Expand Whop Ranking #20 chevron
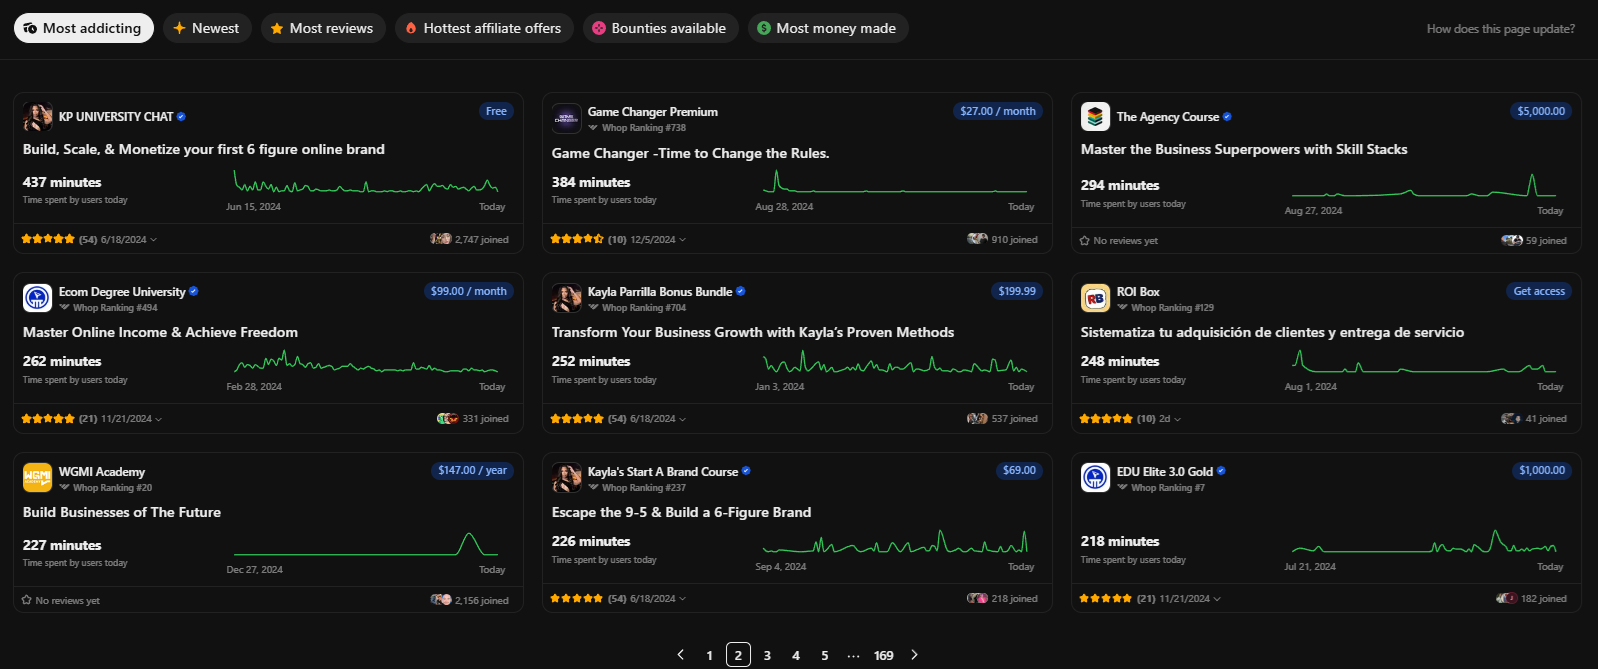 [x=64, y=488]
